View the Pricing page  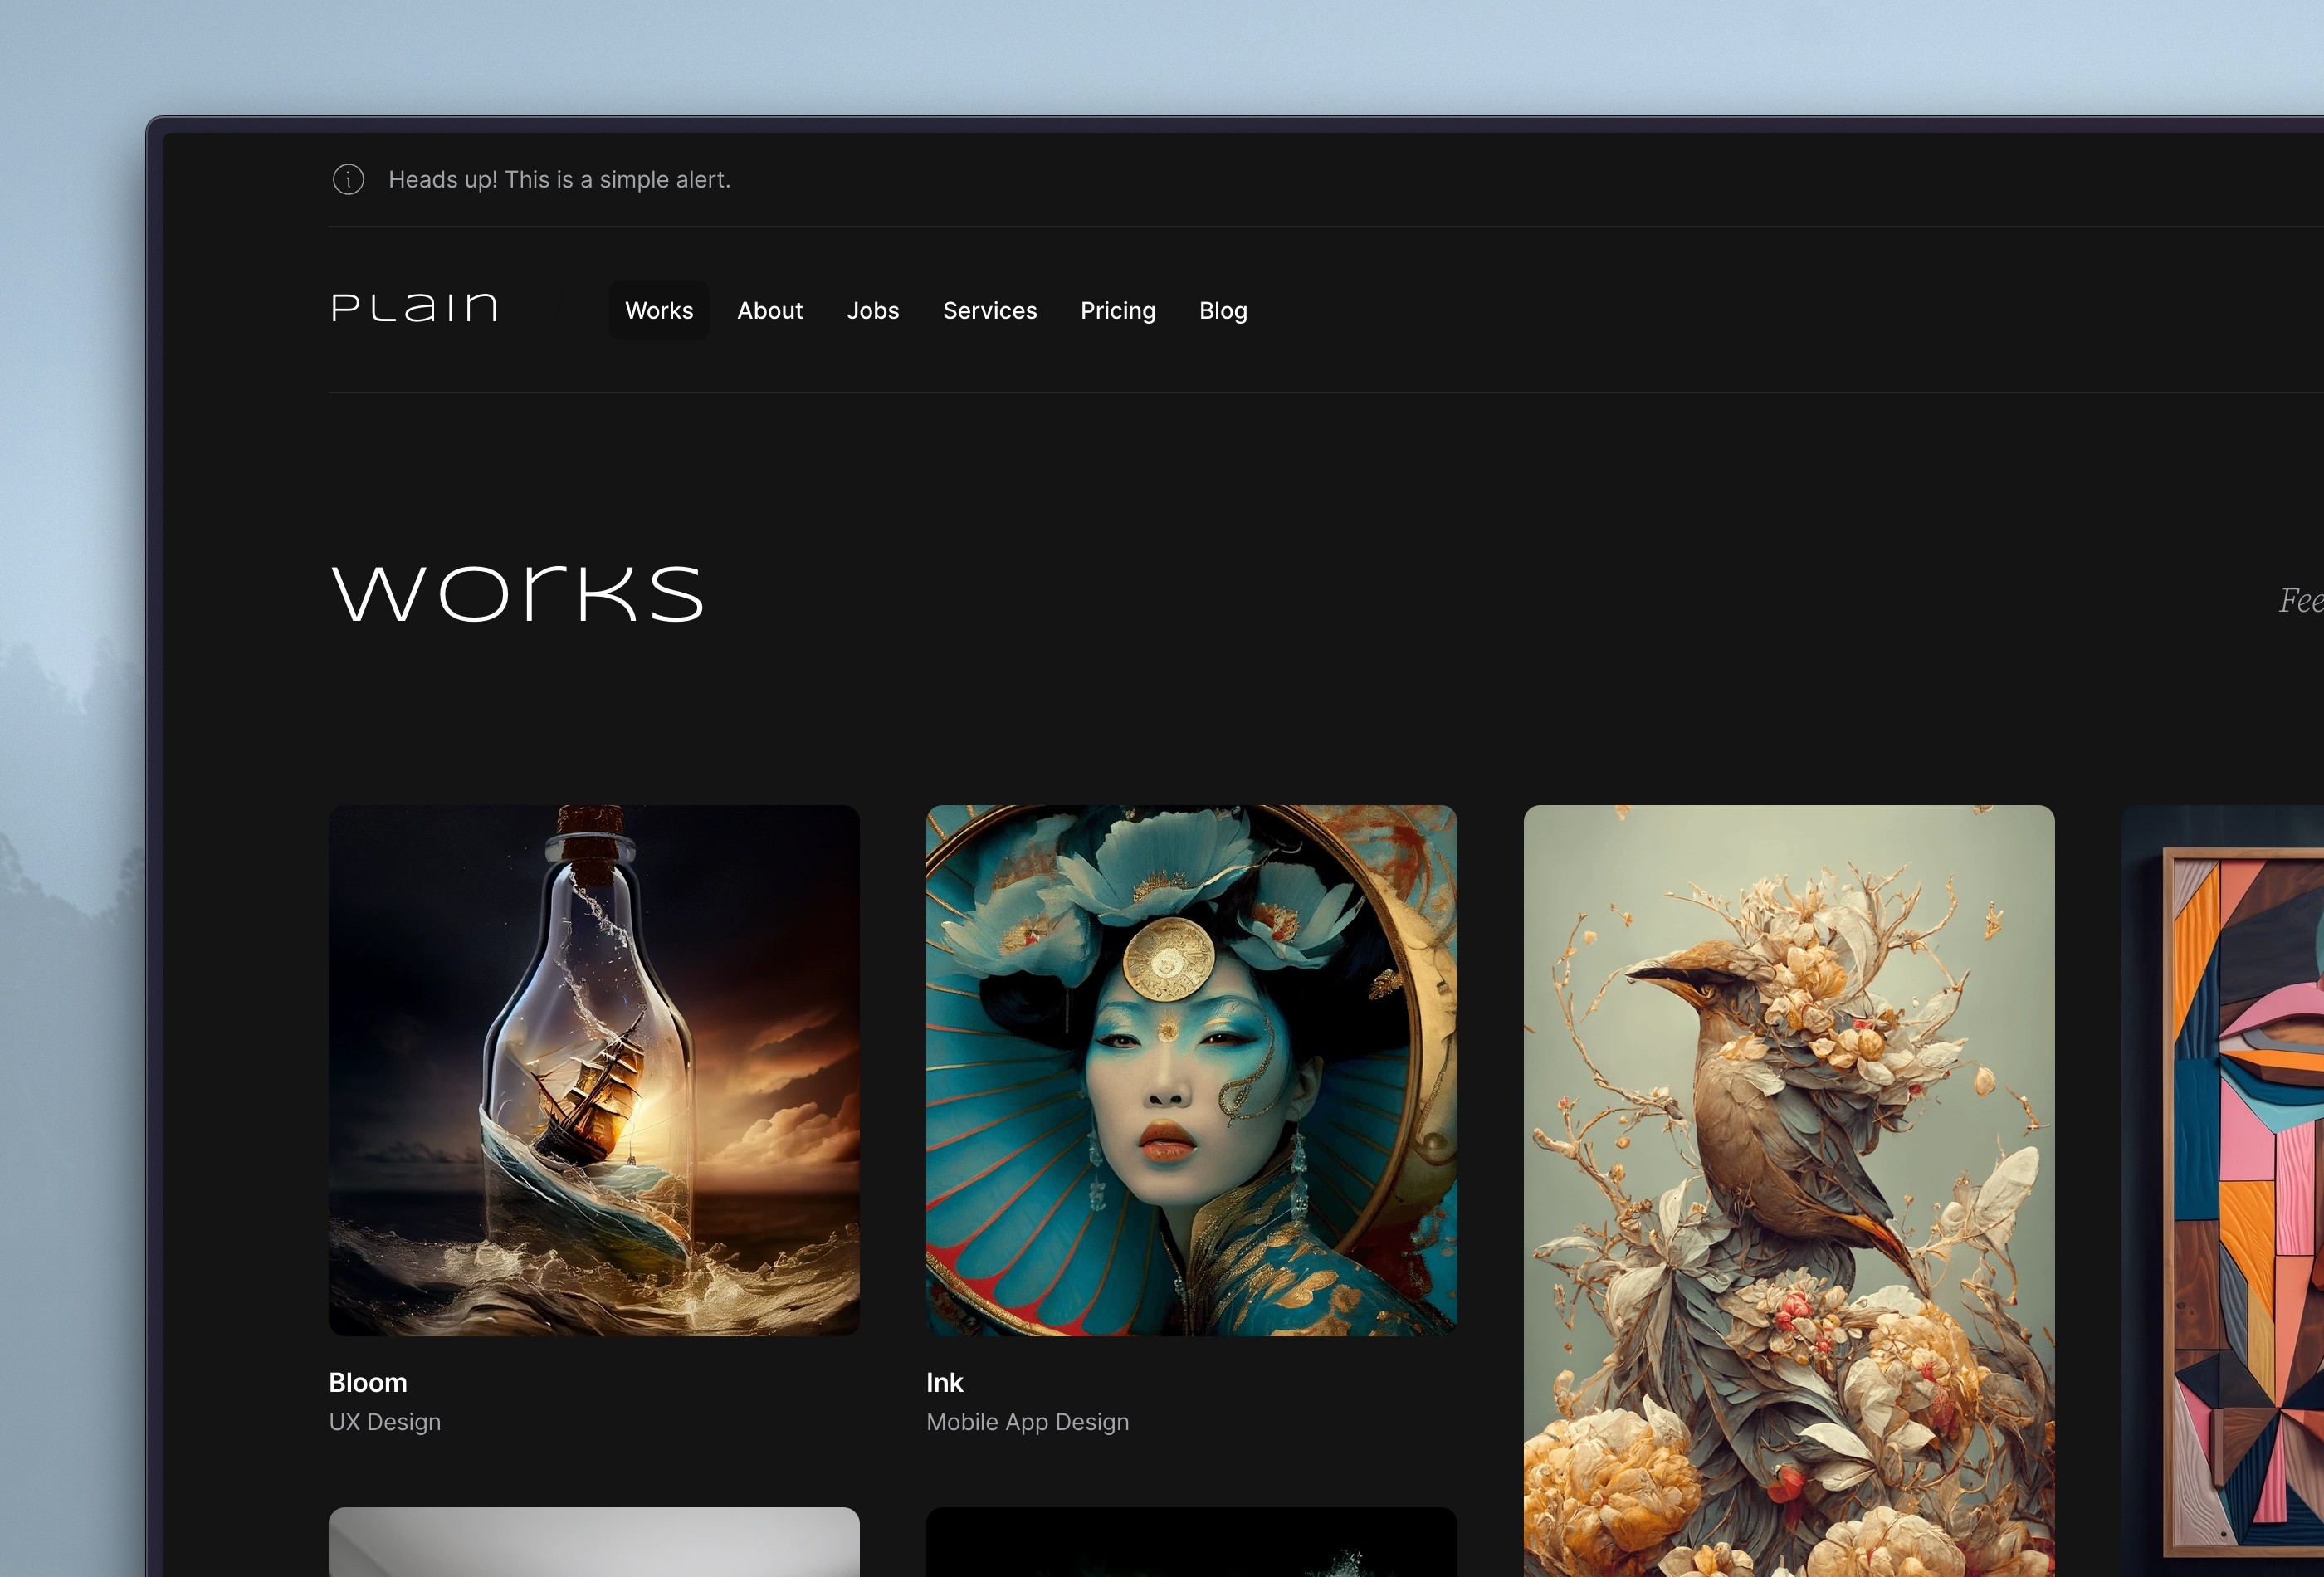(1117, 310)
